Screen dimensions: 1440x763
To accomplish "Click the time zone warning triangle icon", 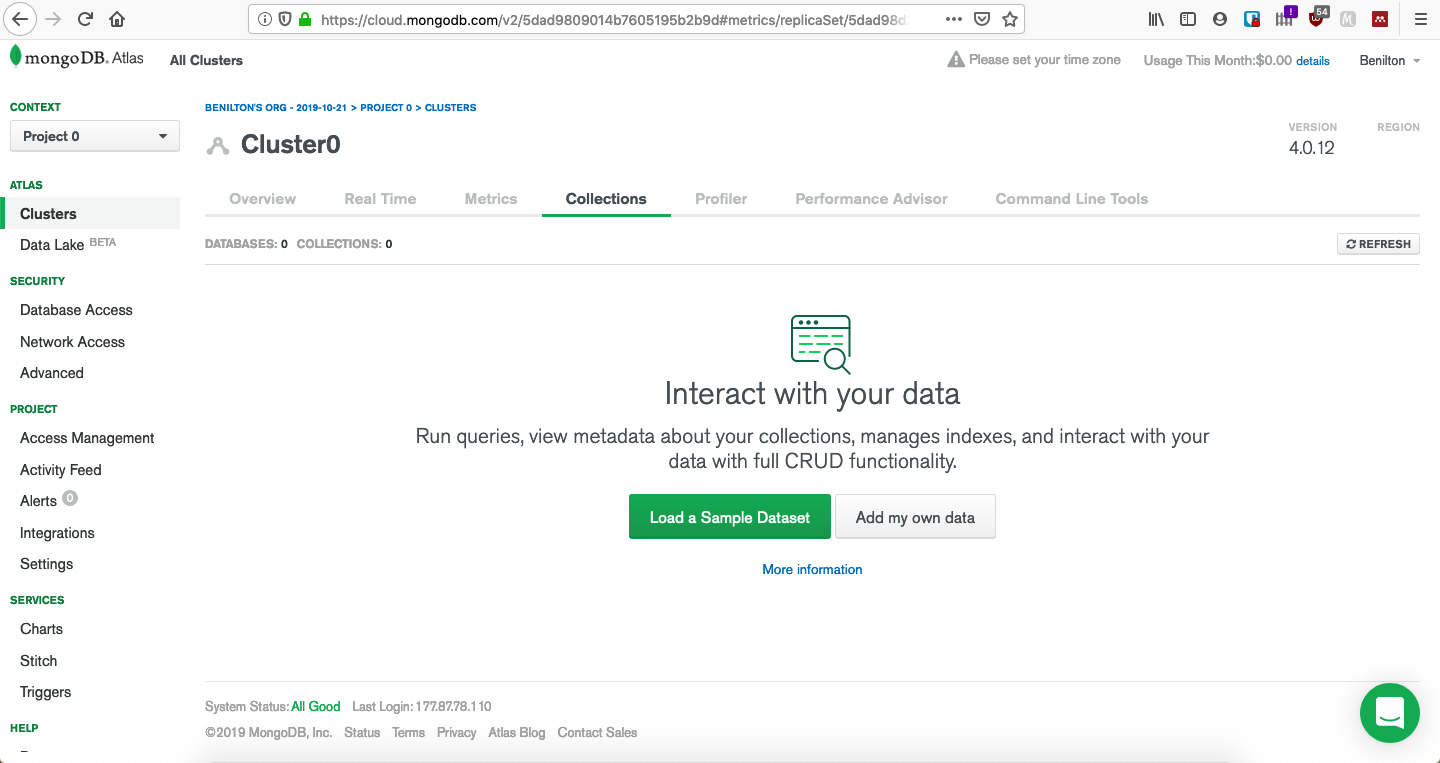I will (x=956, y=60).
